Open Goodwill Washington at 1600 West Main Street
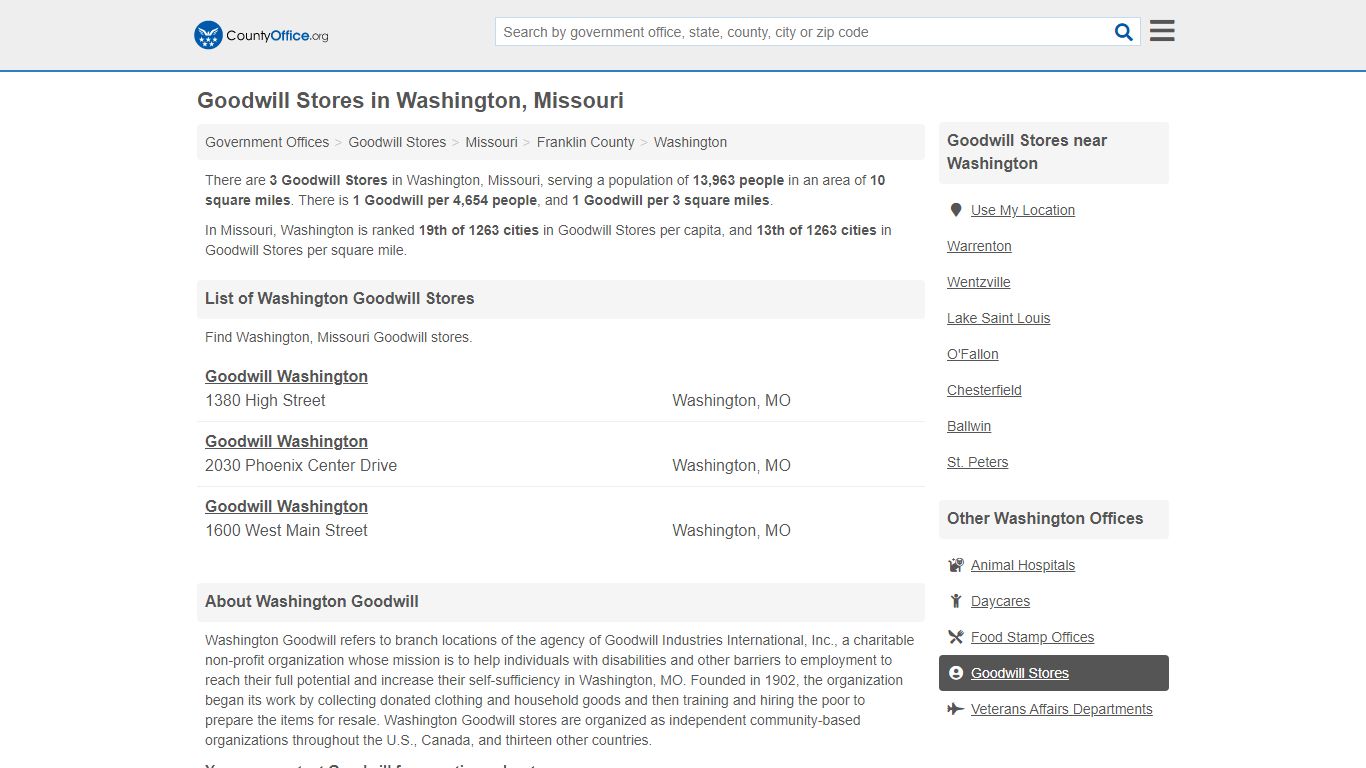This screenshot has width=1366, height=768. pyautogui.click(x=286, y=506)
